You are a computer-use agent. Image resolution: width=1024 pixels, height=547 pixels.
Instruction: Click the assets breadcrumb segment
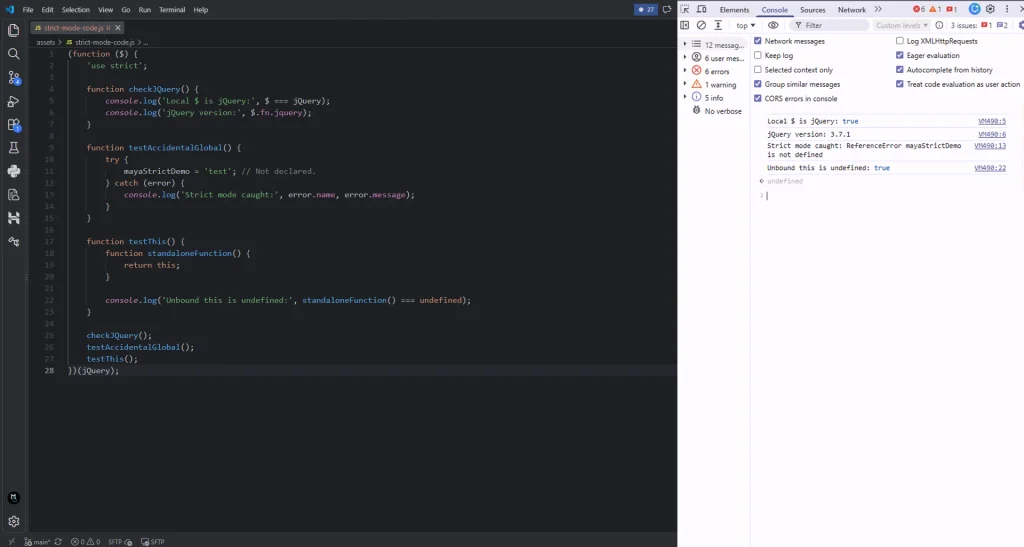point(46,42)
